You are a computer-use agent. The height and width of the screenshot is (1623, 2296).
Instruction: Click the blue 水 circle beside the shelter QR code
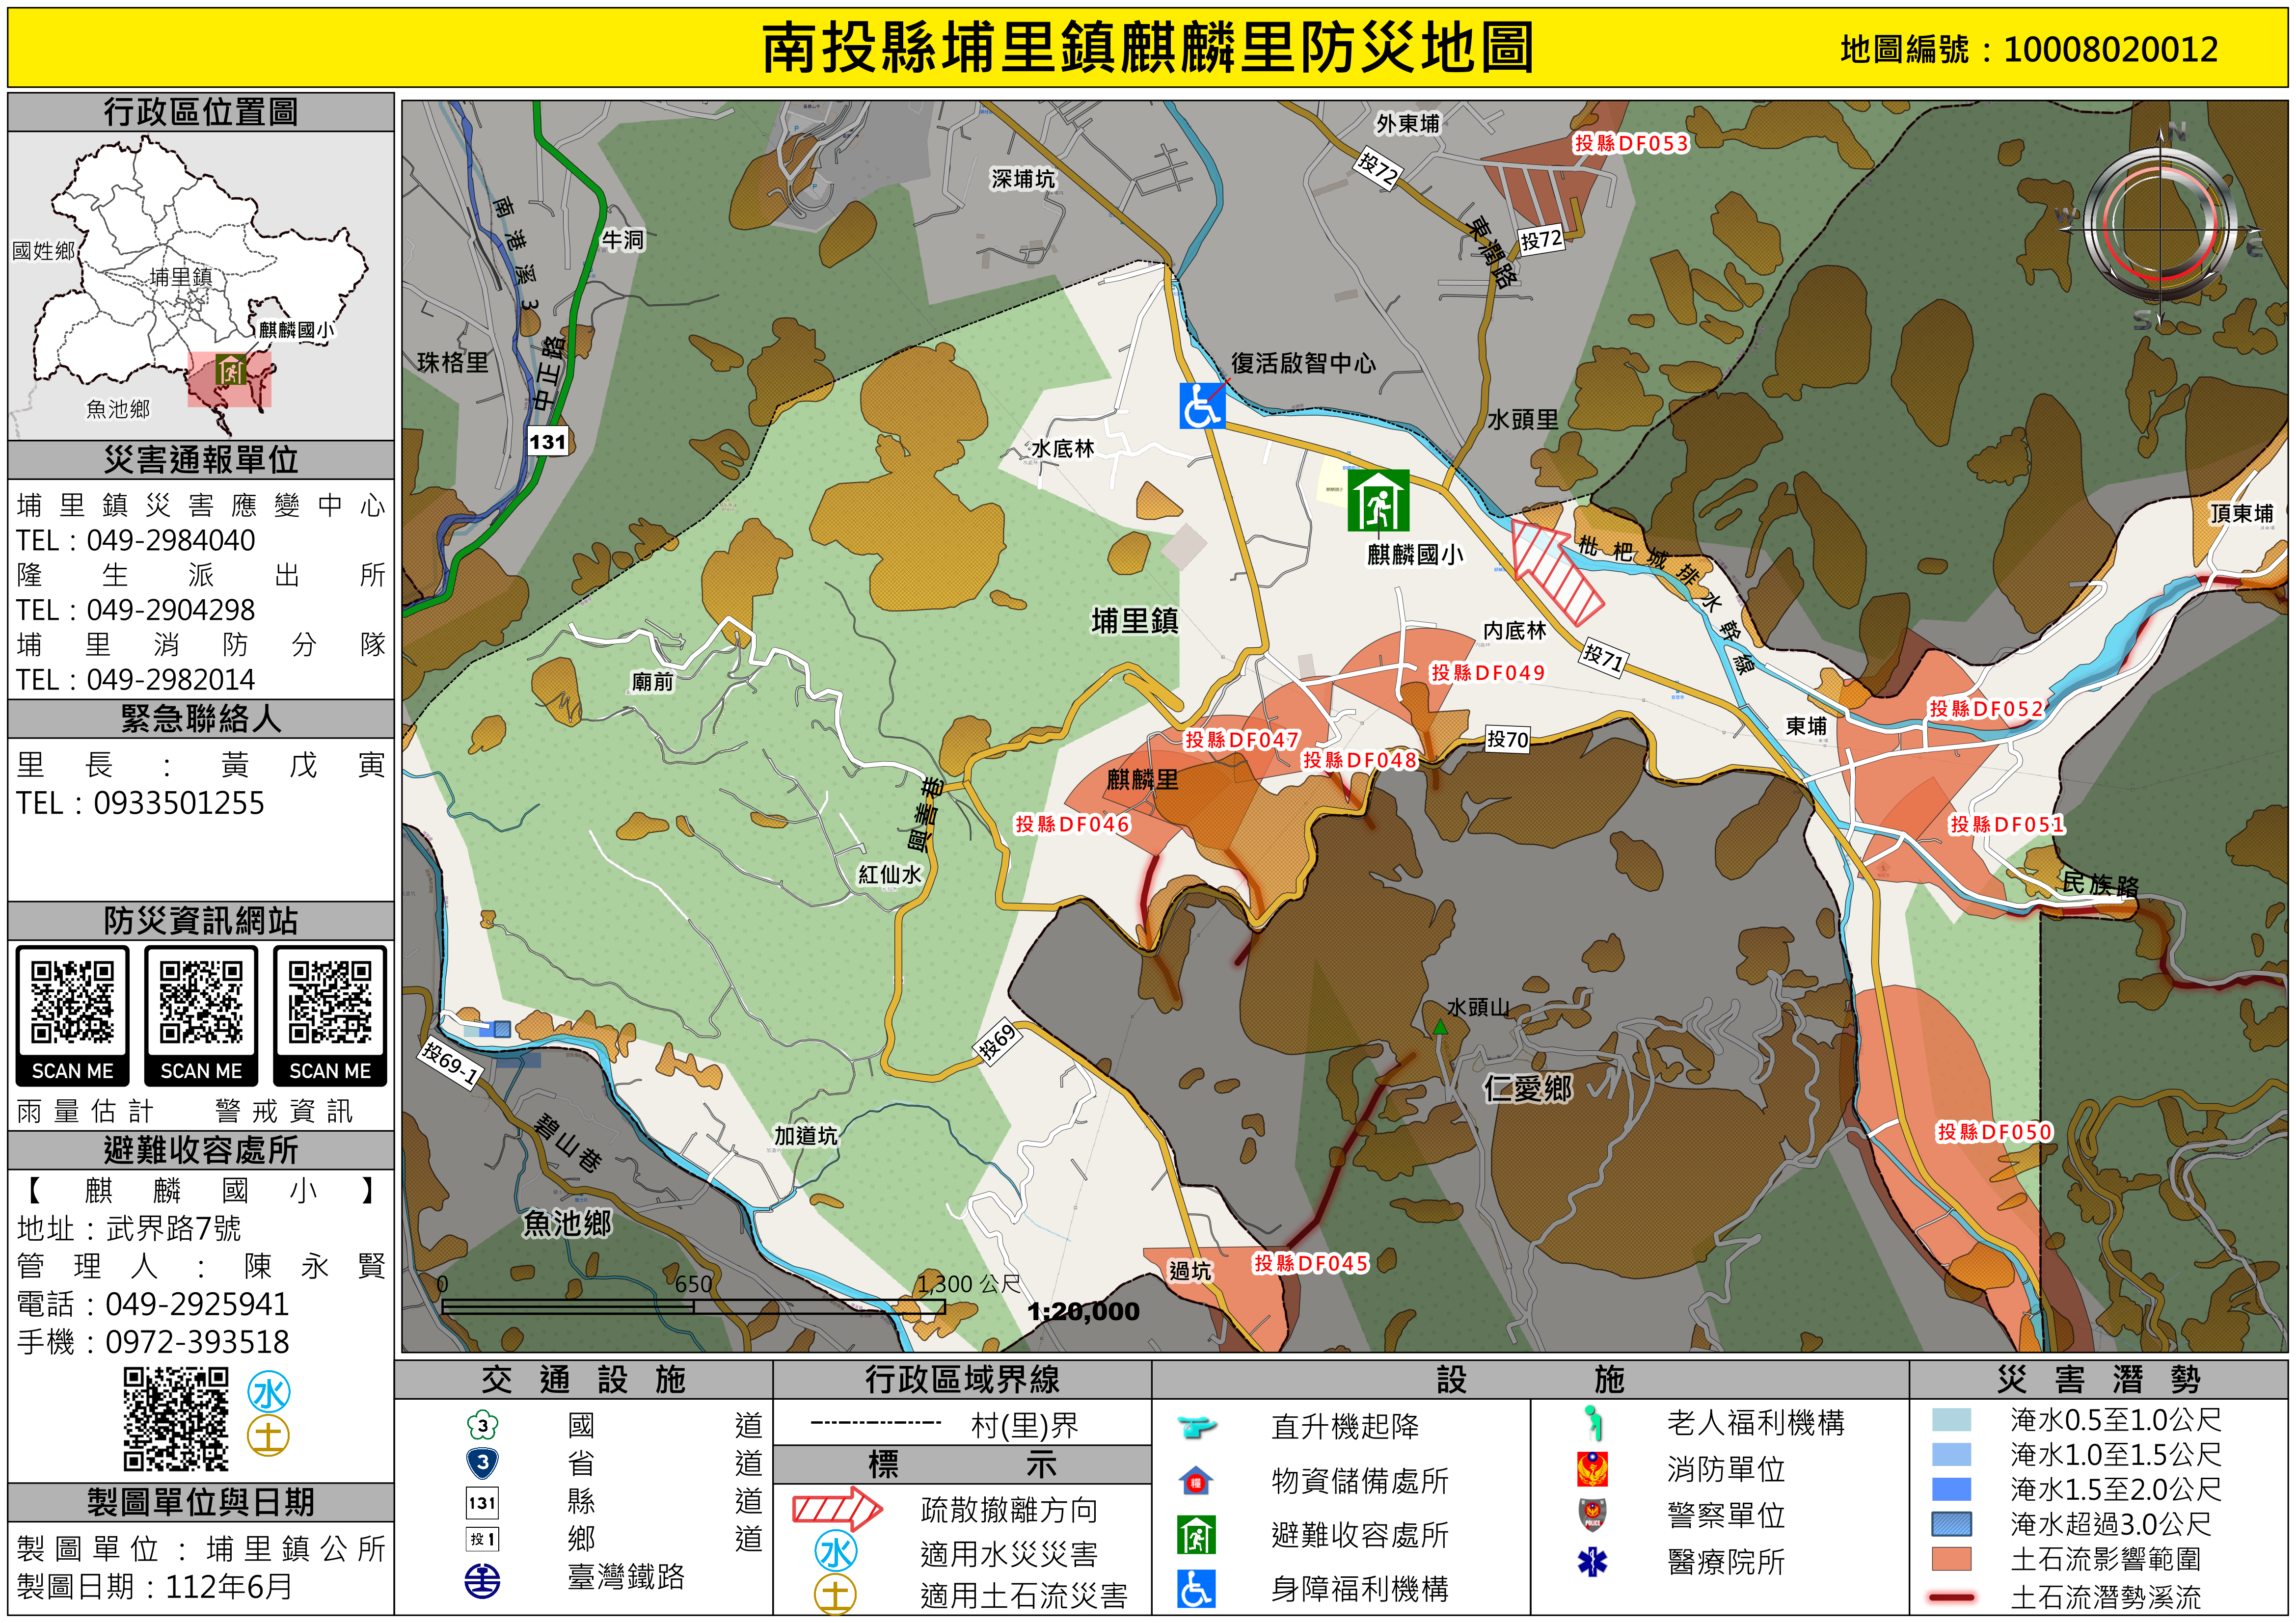(269, 1393)
